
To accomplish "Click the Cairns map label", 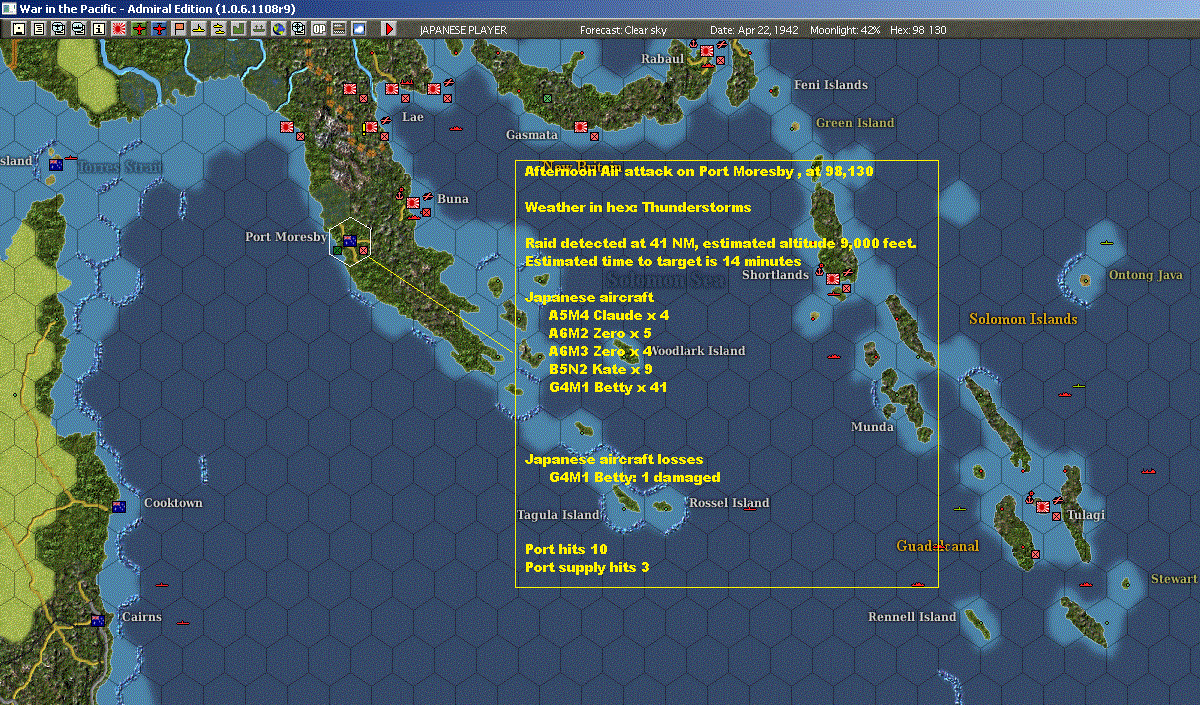I will click(x=141, y=617).
